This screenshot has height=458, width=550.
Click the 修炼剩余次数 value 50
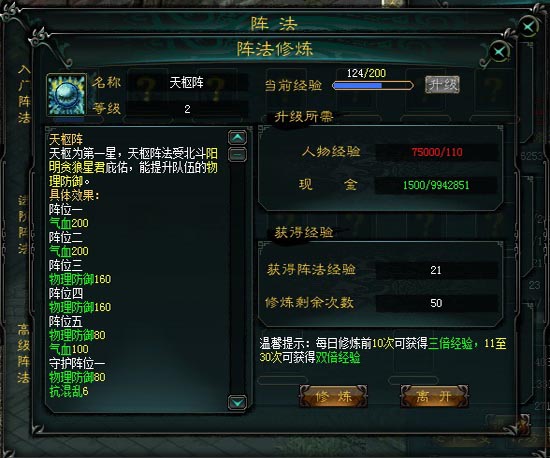pyautogui.click(x=436, y=303)
